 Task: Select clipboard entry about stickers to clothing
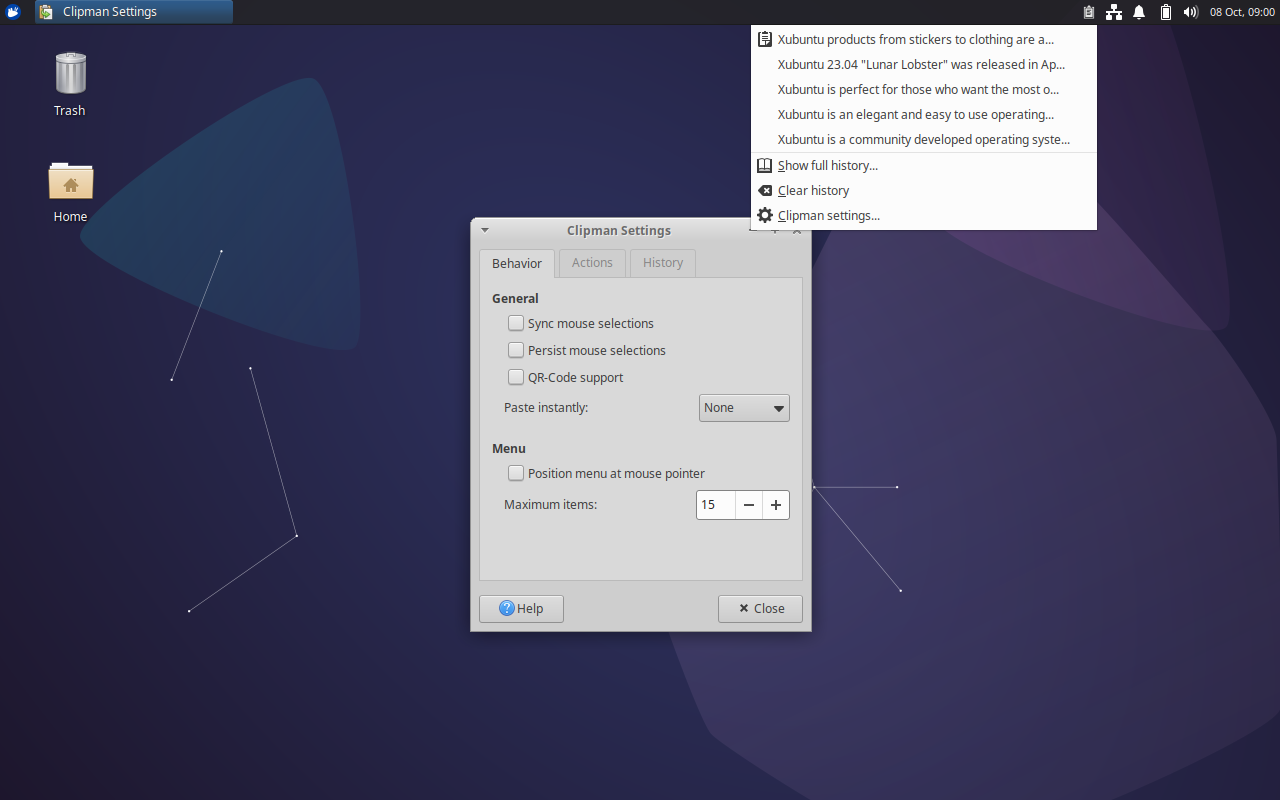(923, 40)
